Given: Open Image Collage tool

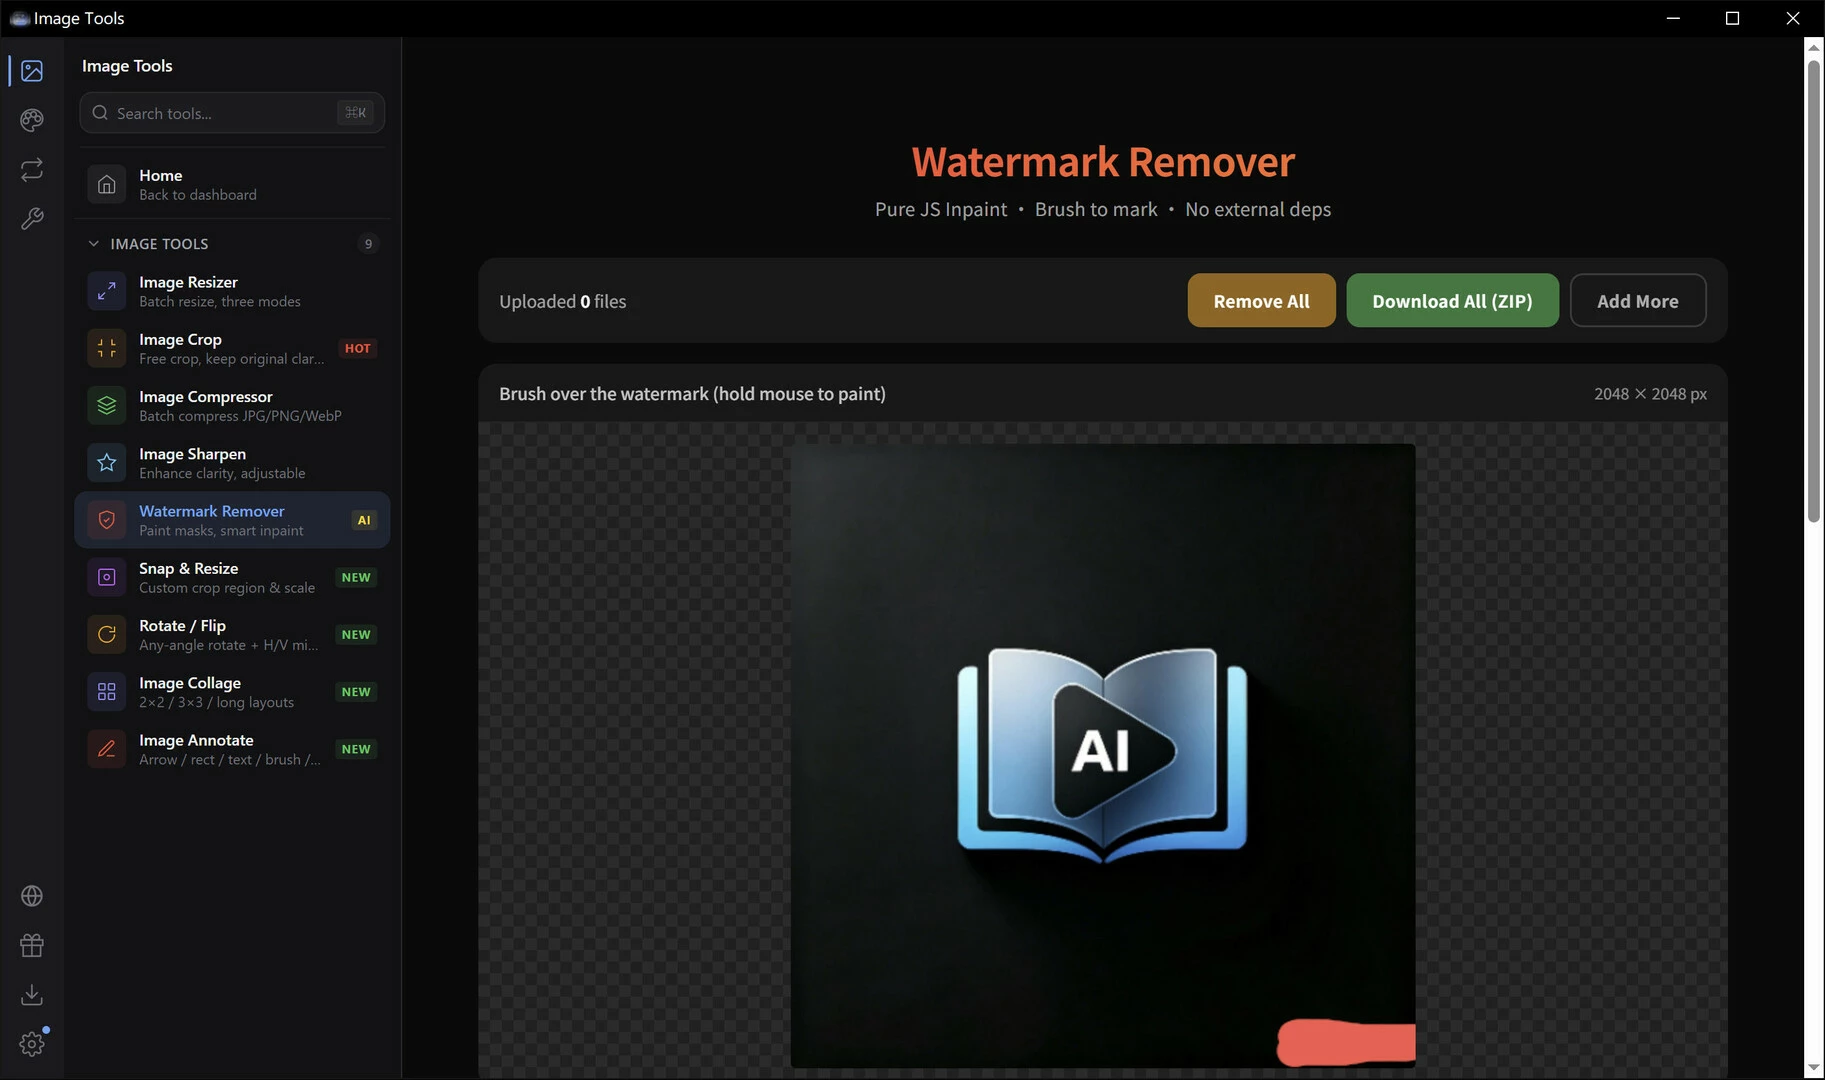Looking at the screenshot, I should click(232, 692).
